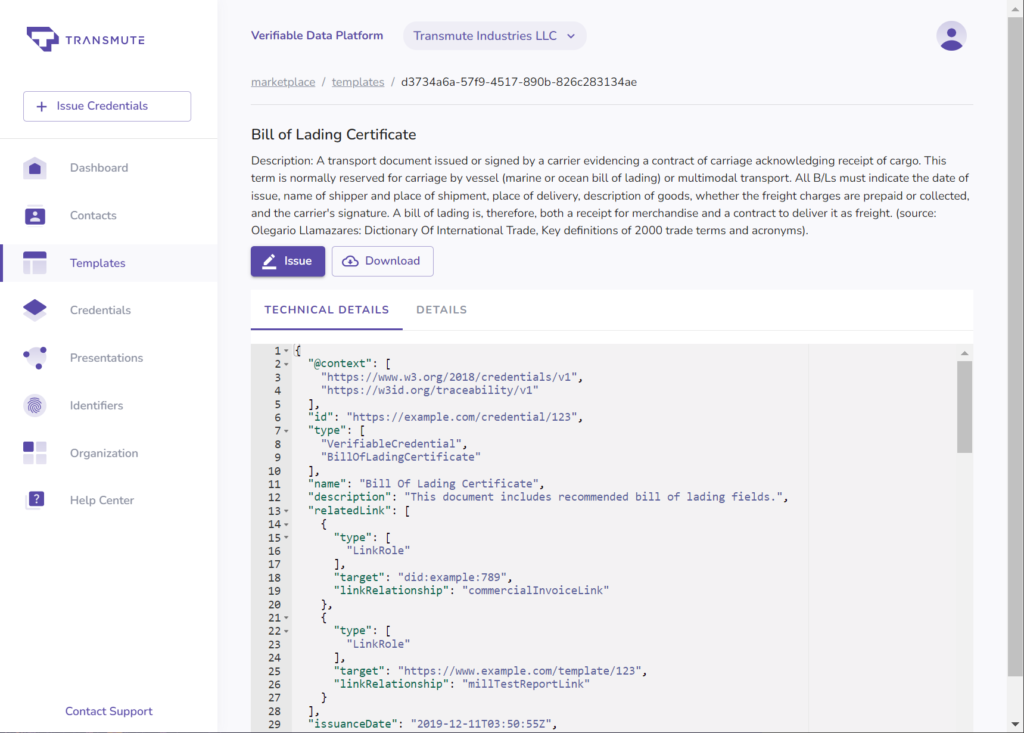
Task: Click the code editor scrollbar thumb
Action: (964, 406)
